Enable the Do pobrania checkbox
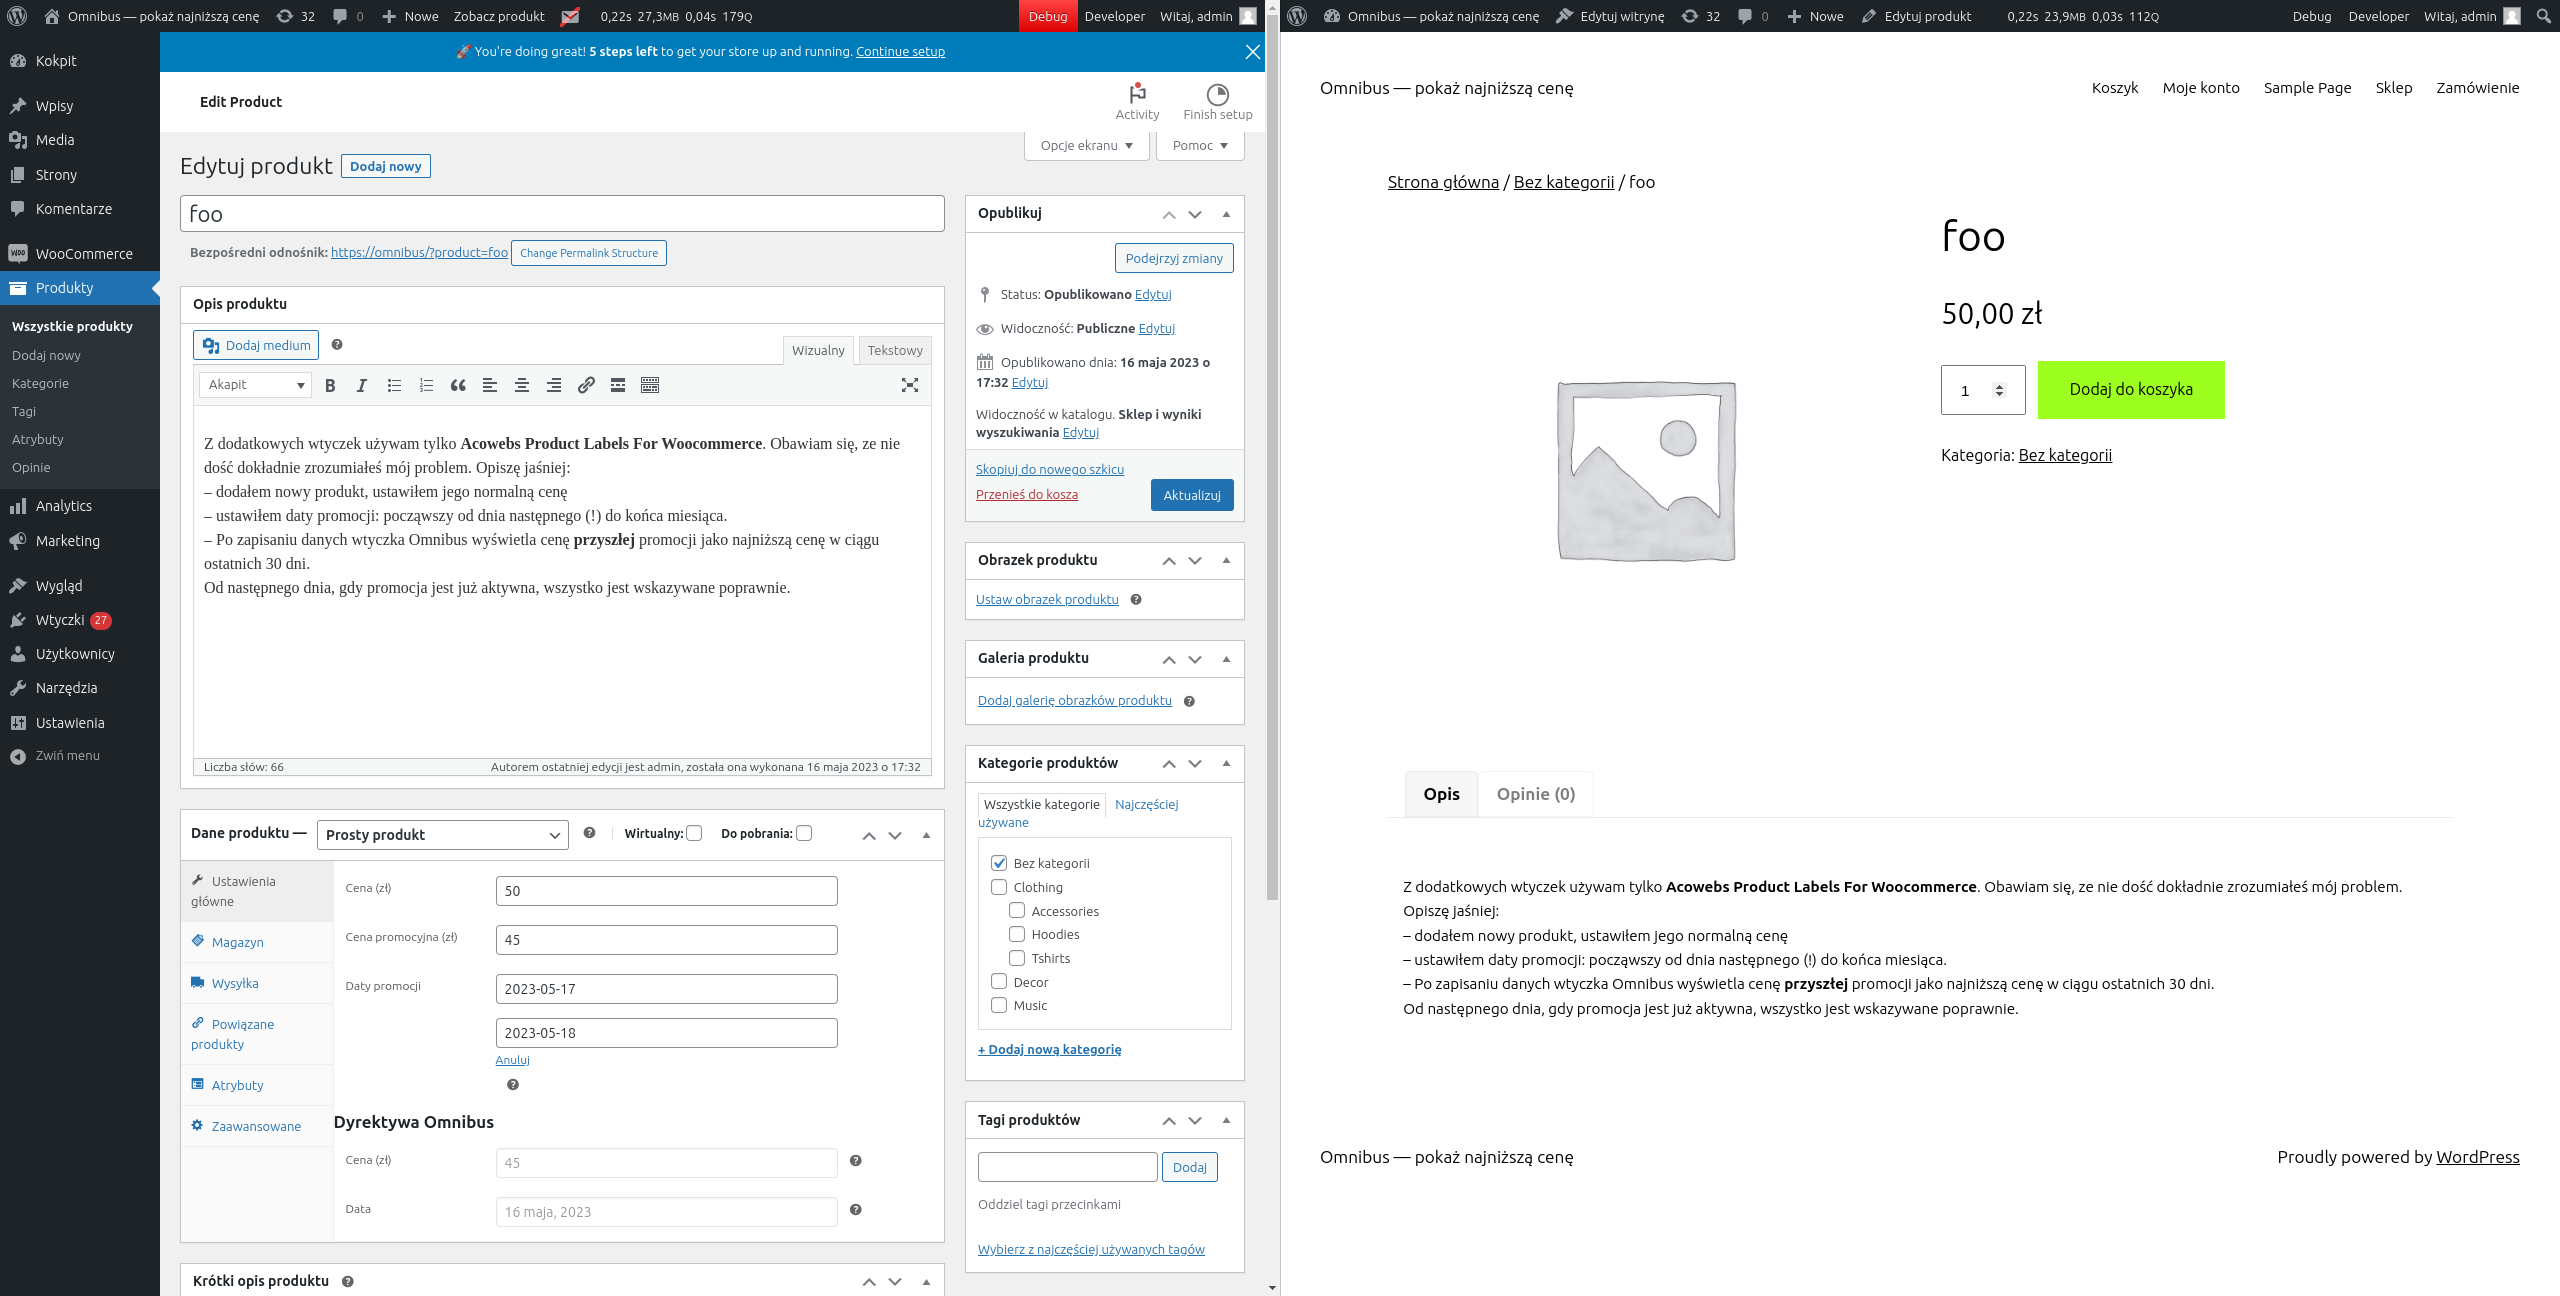Viewport: 2560px width, 1296px height. 804,833
